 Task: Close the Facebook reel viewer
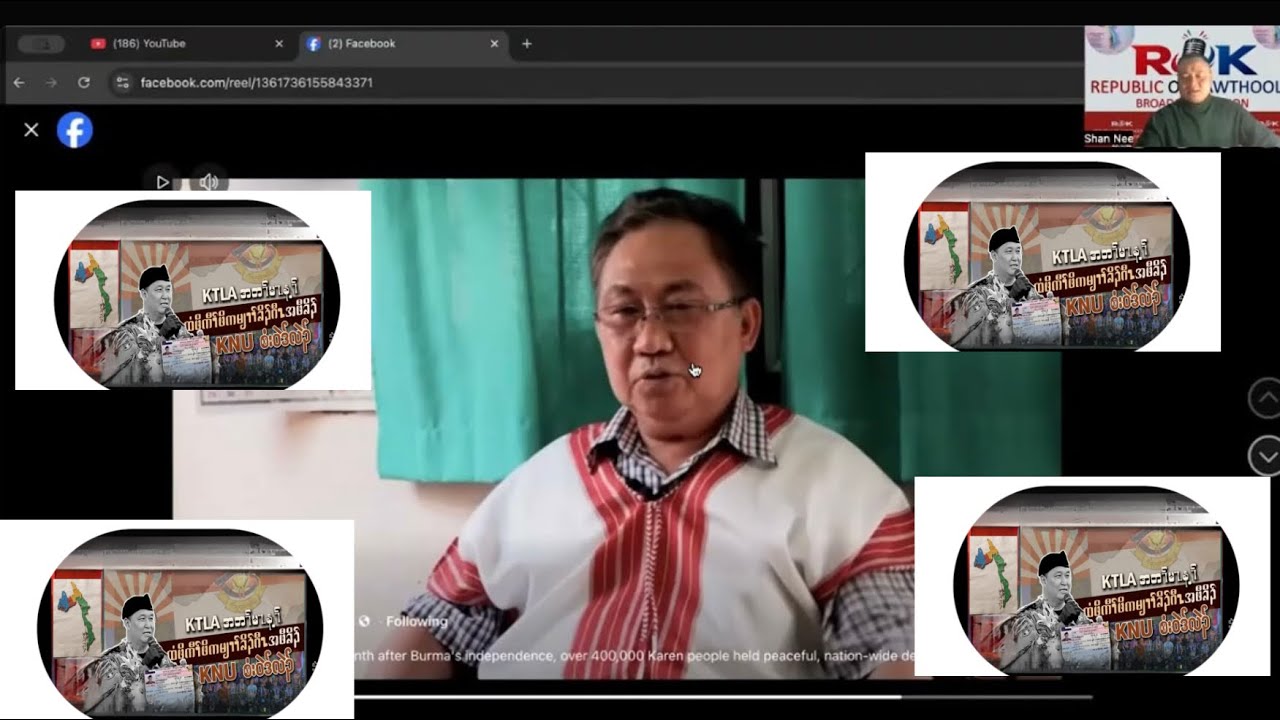tap(31, 130)
